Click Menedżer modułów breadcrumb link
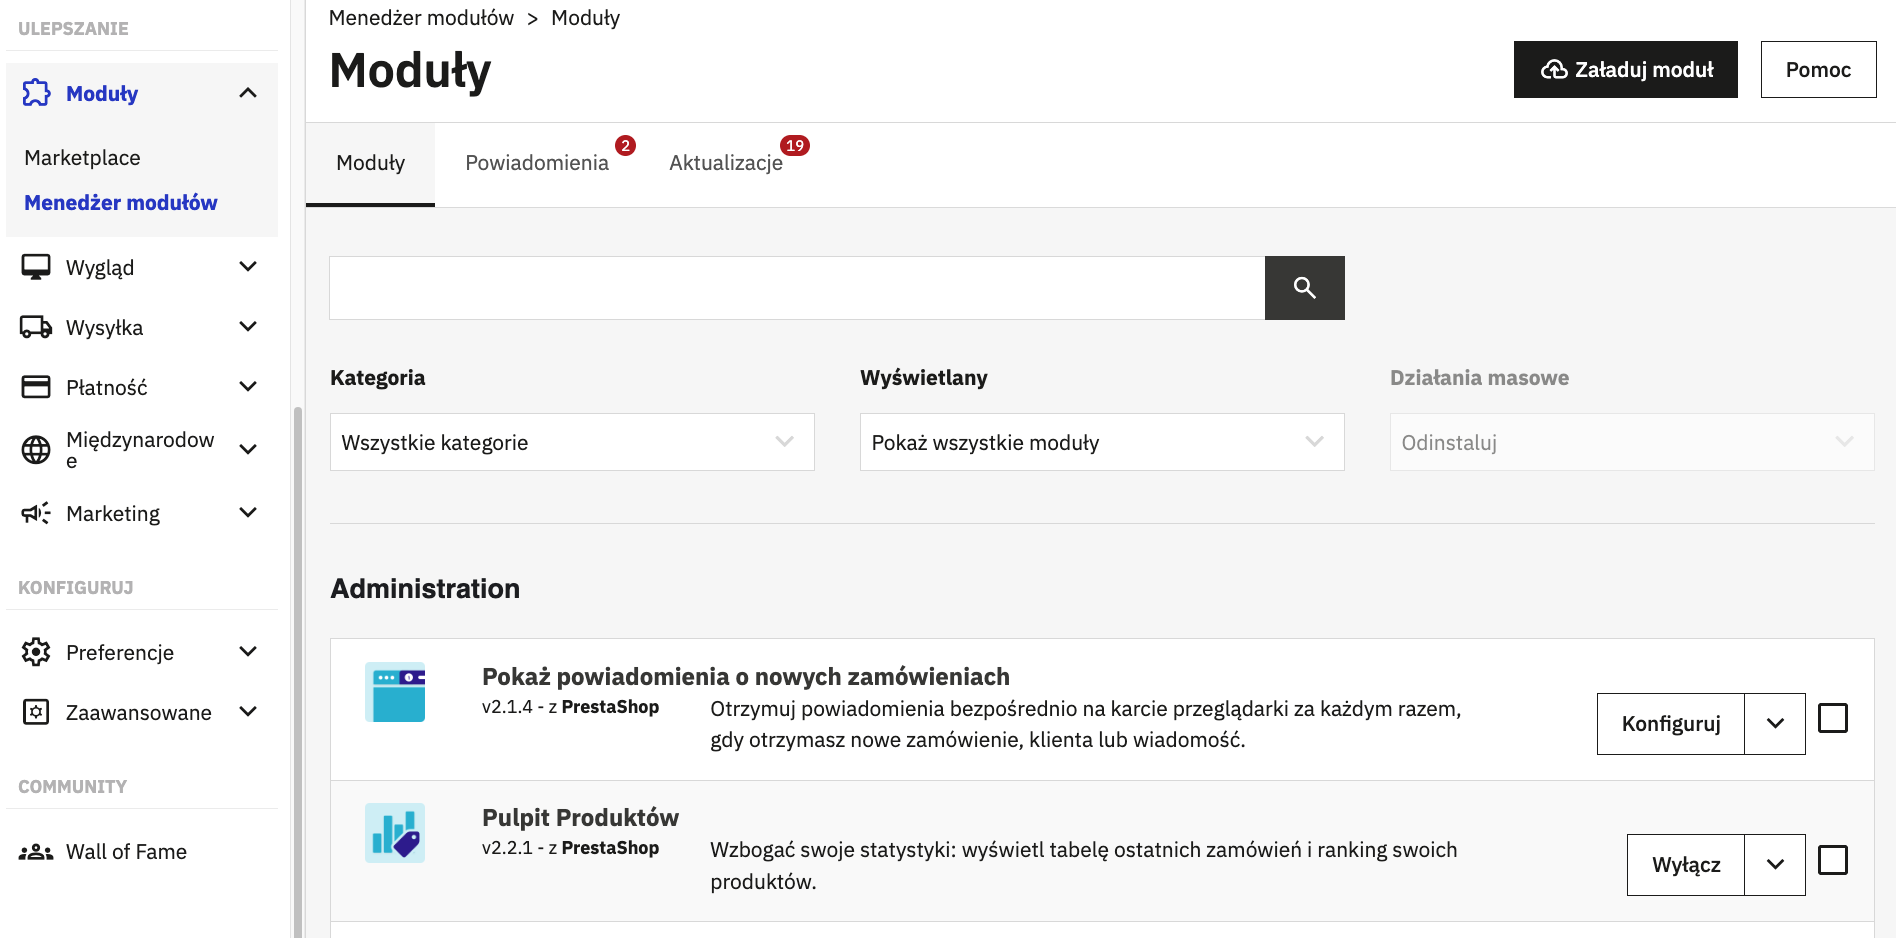This screenshot has width=1896, height=938. (x=421, y=18)
